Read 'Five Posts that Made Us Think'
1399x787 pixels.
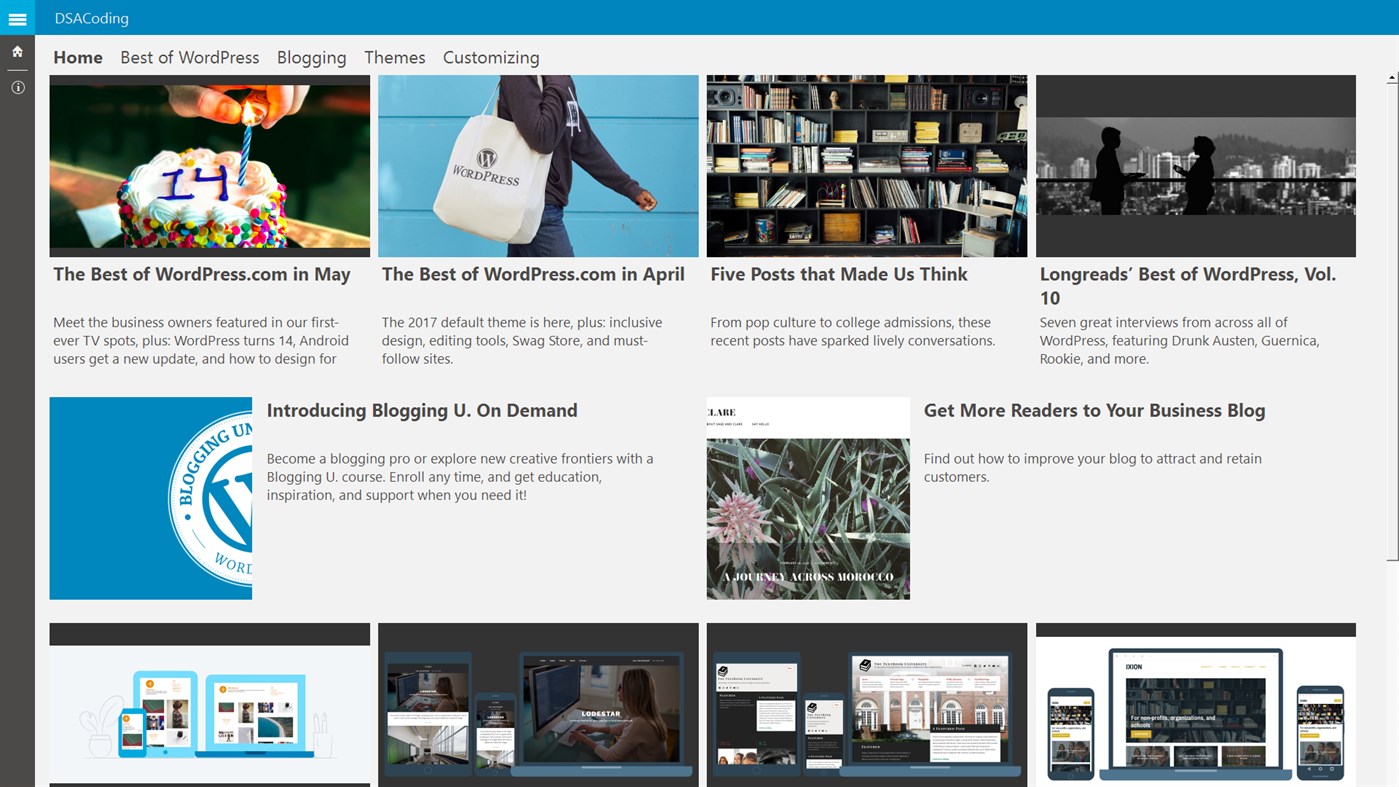pos(839,275)
